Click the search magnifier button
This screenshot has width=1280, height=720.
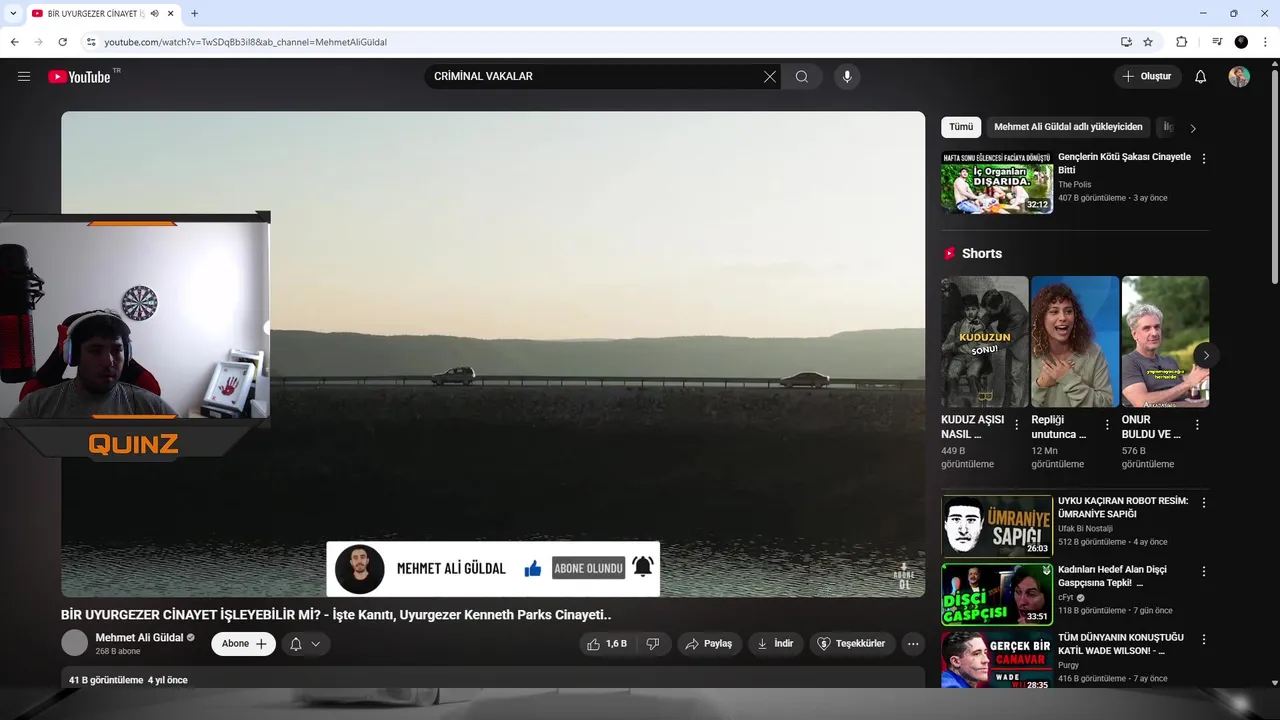click(802, 77)
